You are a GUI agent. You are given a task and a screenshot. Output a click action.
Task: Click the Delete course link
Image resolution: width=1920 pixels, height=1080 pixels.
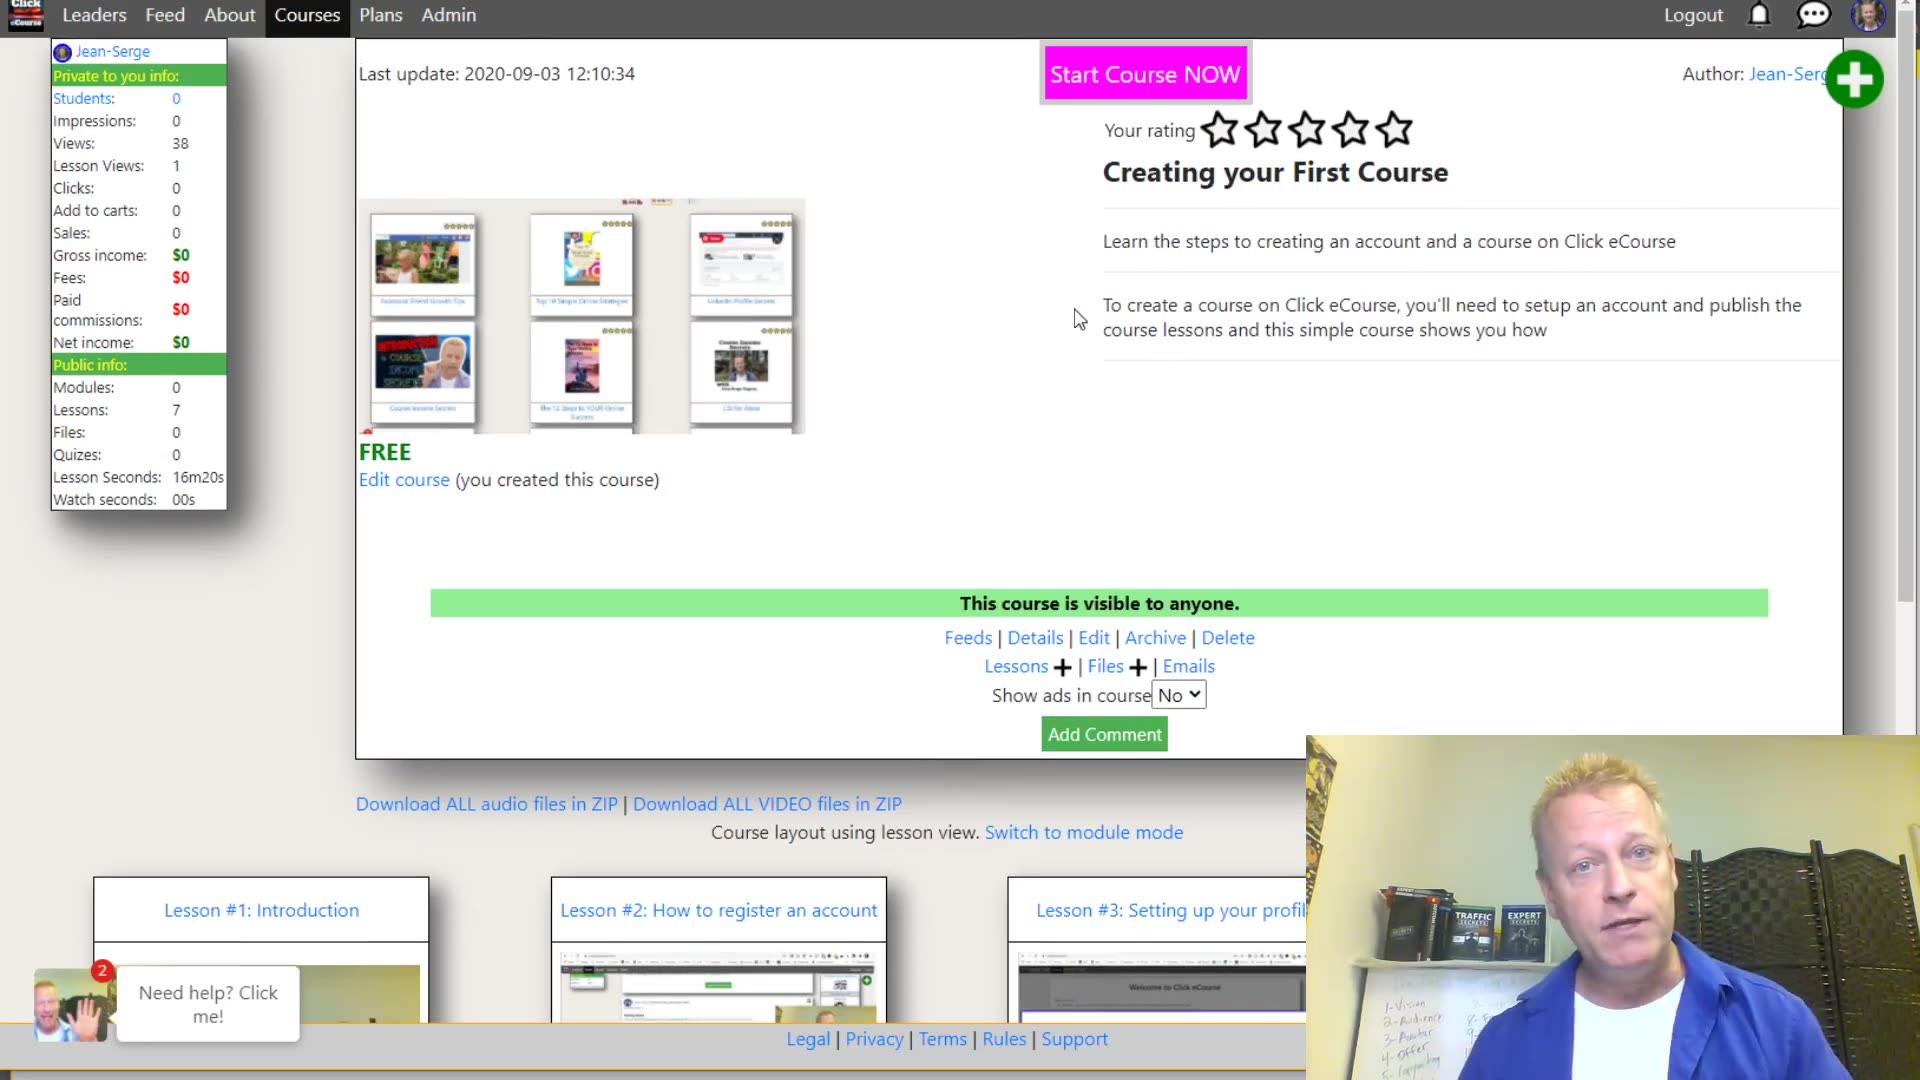[x=1228, y=638]
